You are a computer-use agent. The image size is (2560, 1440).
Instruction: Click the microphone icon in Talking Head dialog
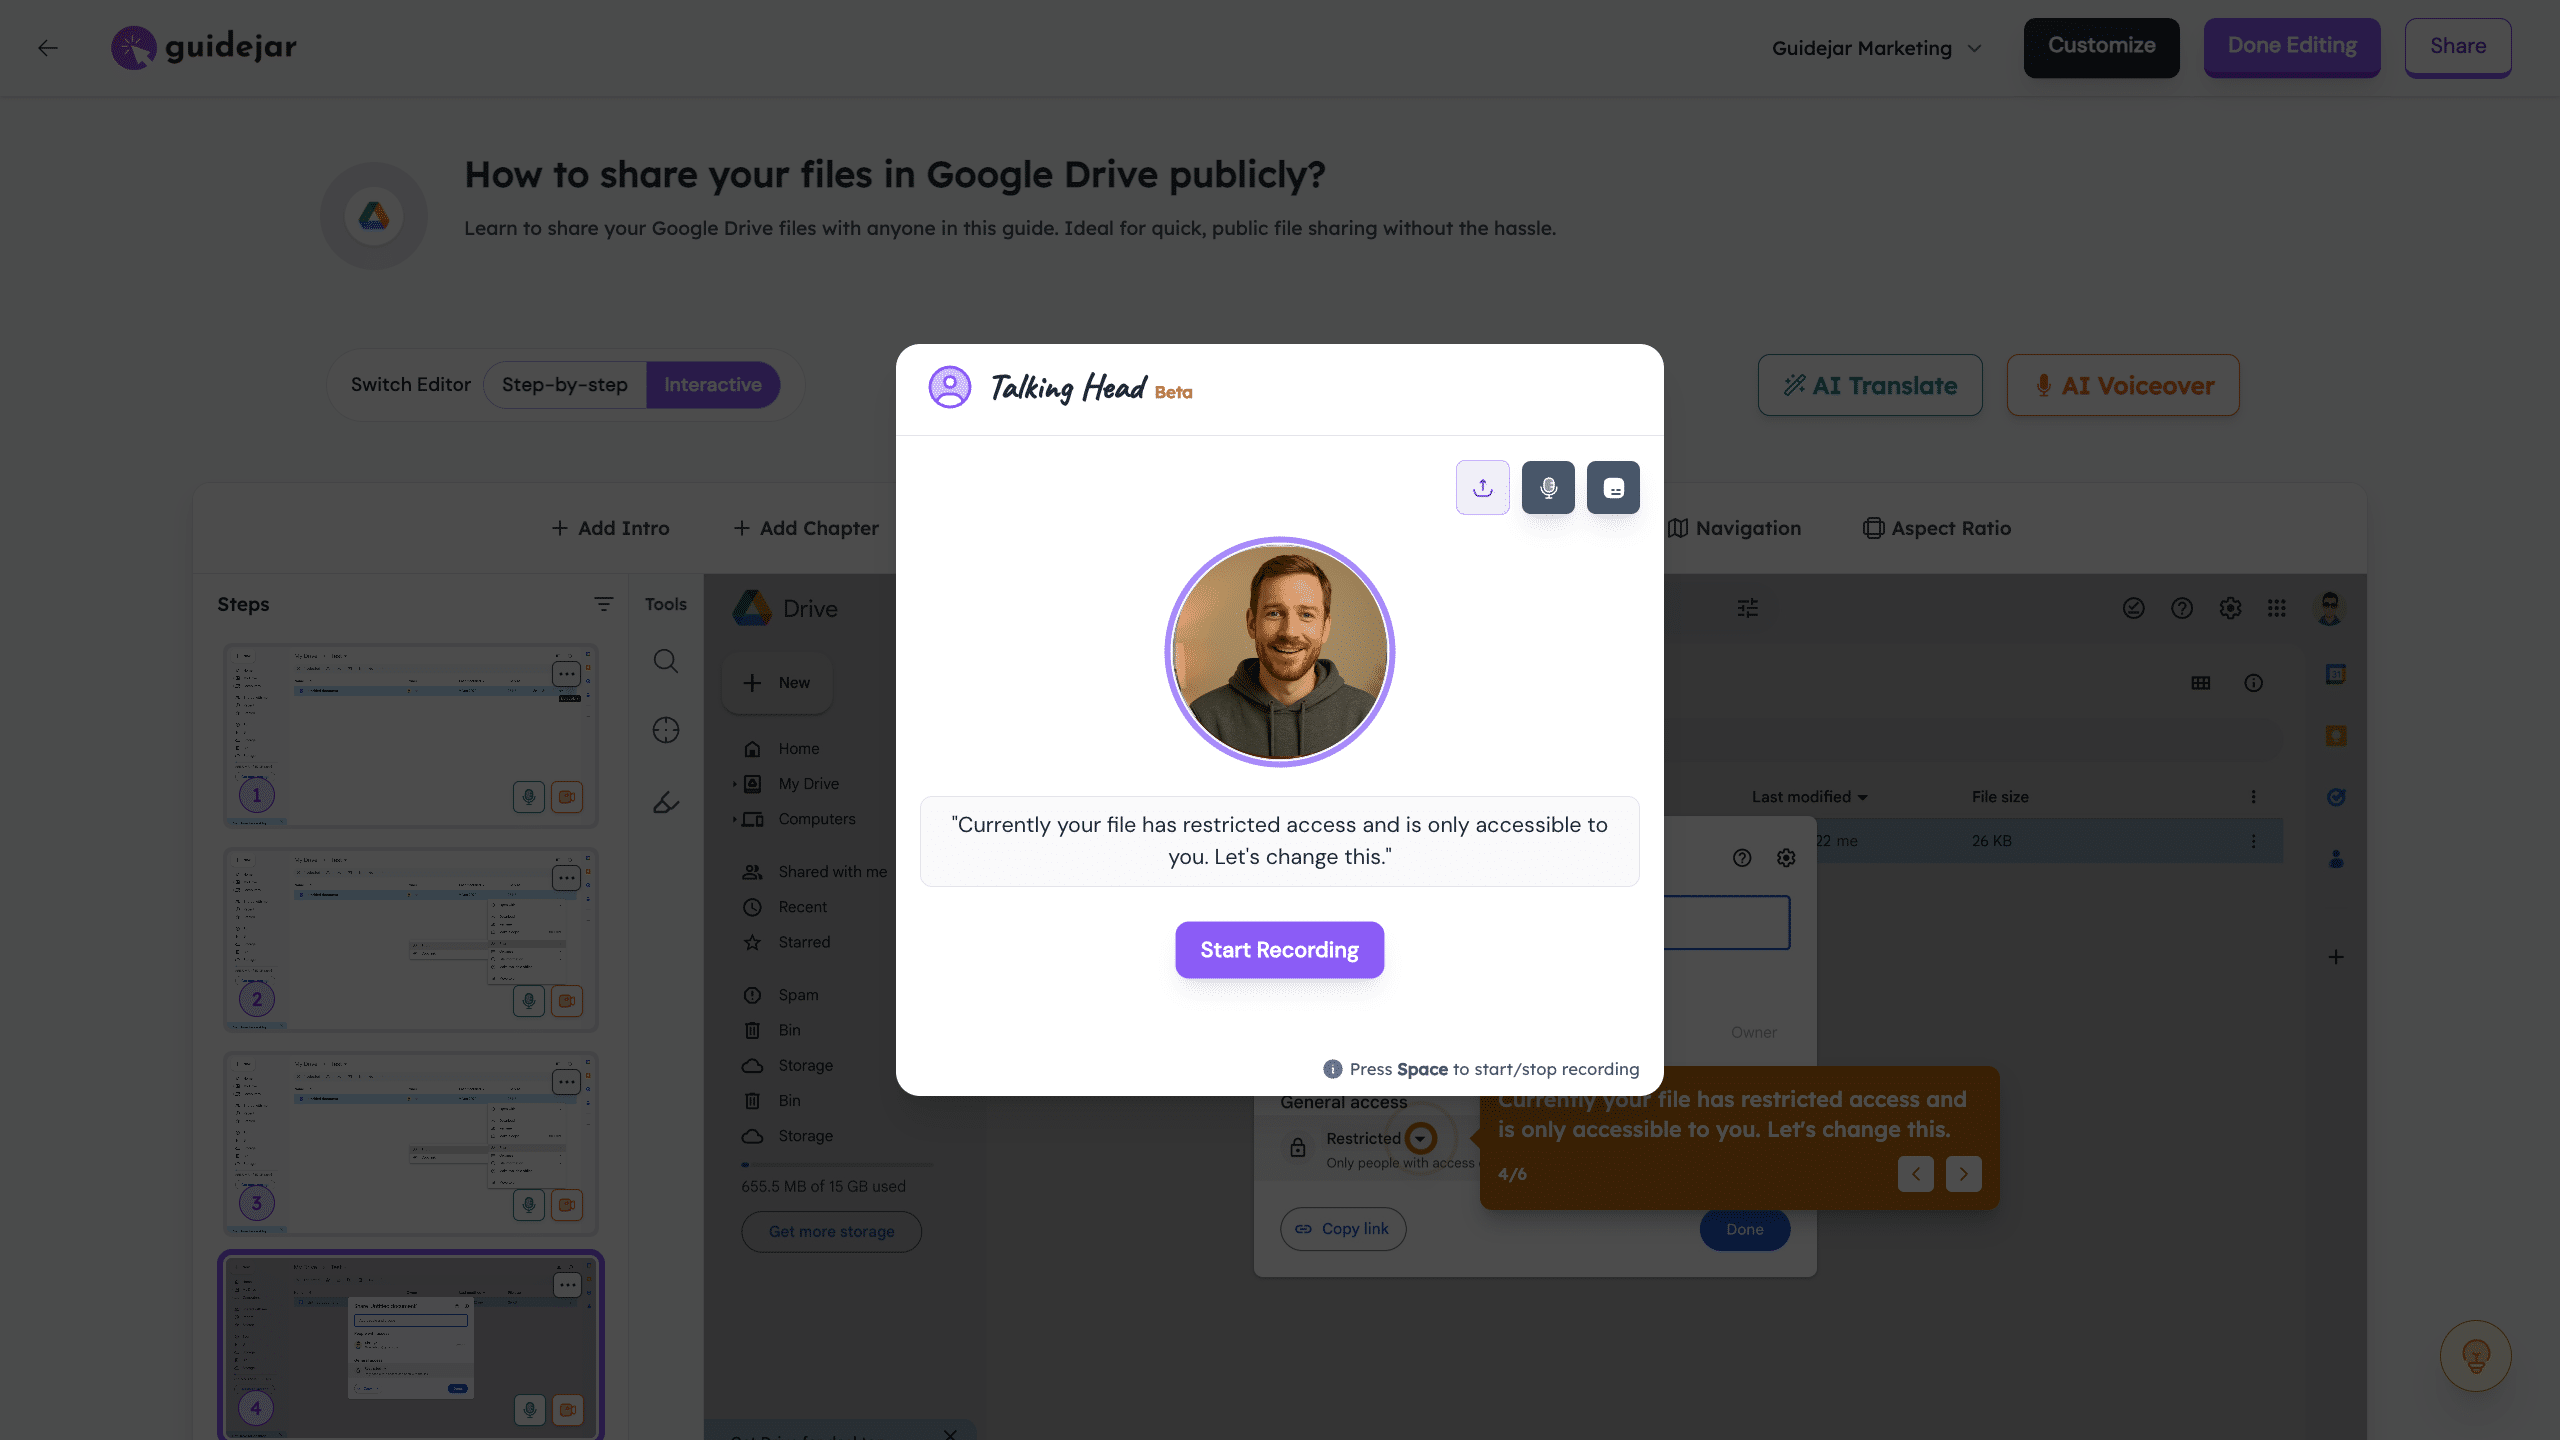click(1548, 488)
